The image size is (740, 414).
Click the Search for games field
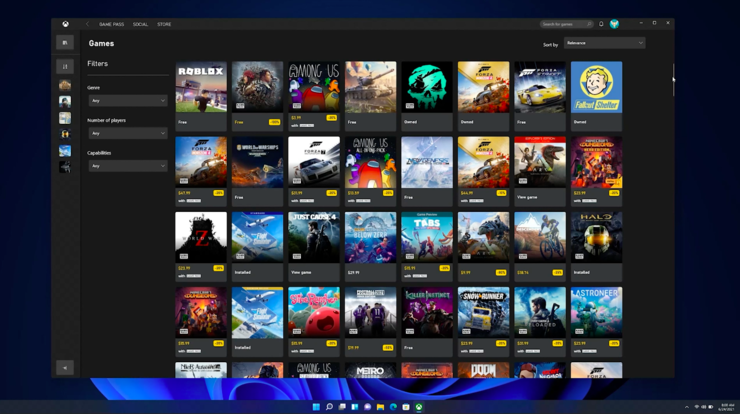[565, 24]
